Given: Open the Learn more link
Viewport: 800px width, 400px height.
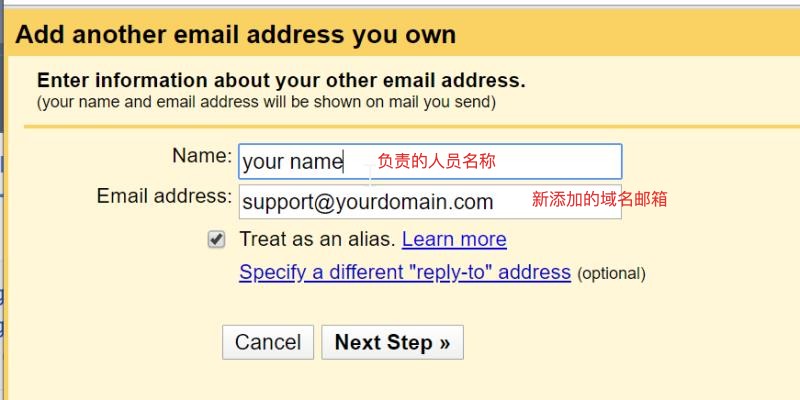Looking at the screenshot, I should click(454, 239).
